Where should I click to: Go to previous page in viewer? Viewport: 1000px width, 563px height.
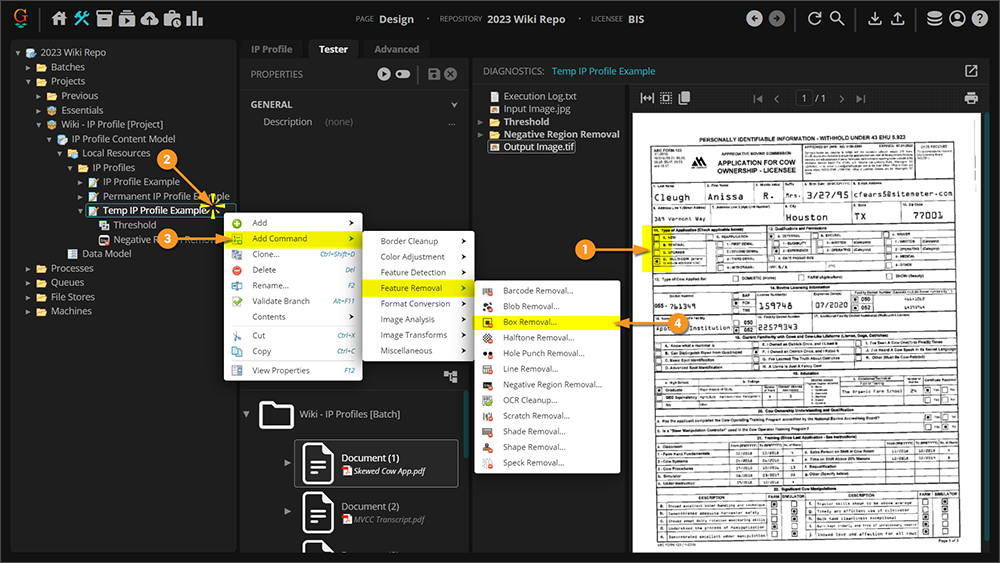point(777,99)
